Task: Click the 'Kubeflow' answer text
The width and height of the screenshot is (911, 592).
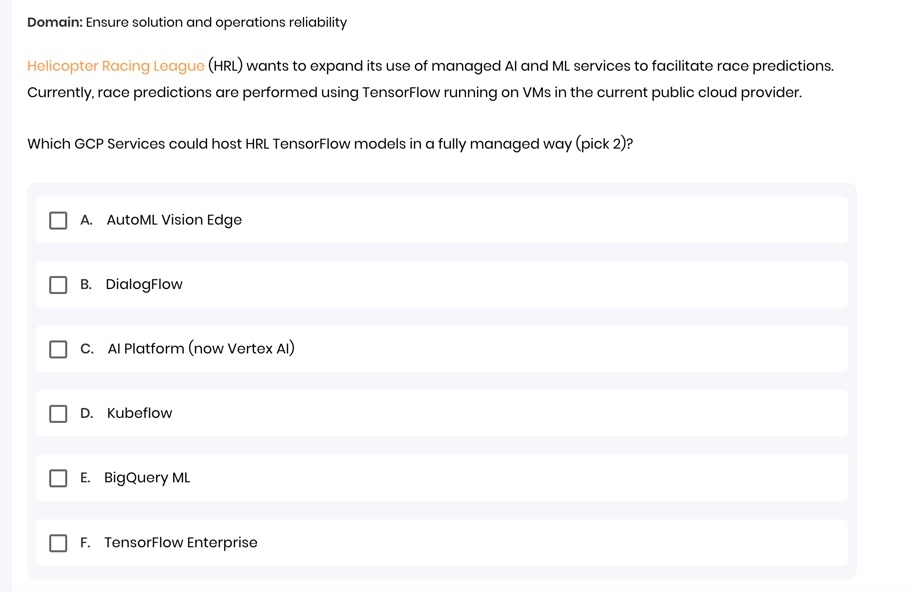Action: [139, 413]
